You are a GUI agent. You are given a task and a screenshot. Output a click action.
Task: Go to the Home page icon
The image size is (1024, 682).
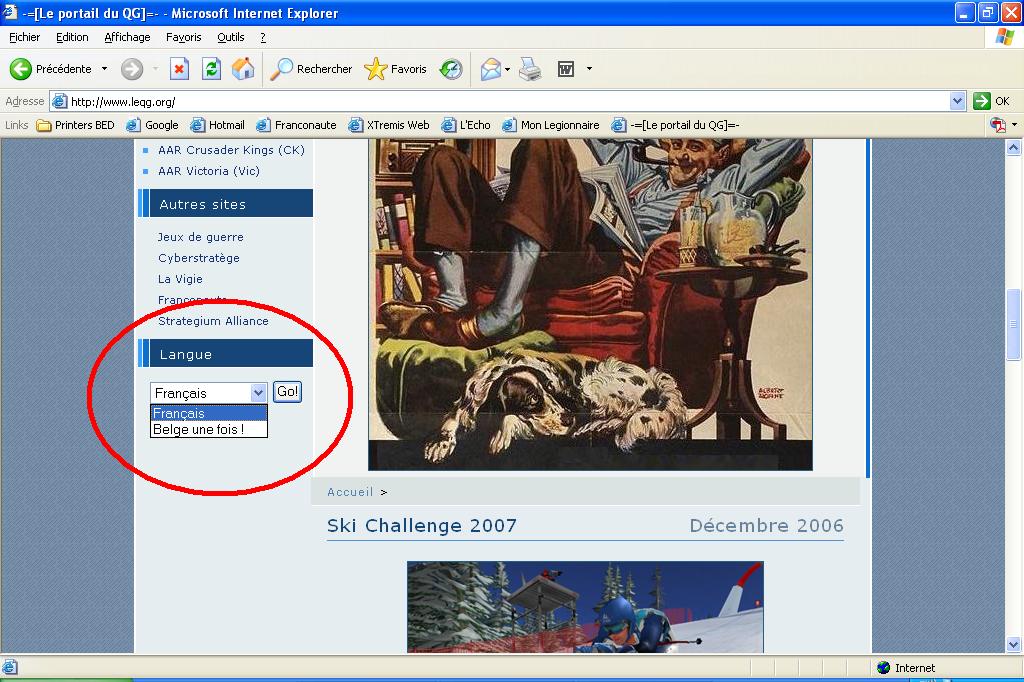243,69
